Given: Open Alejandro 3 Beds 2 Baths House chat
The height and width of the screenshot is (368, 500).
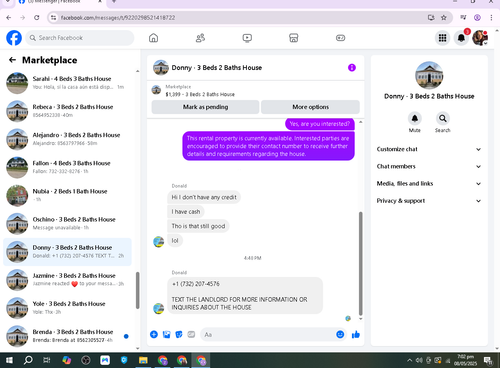Looking at the screenshot, I should (x=67, y=139).
